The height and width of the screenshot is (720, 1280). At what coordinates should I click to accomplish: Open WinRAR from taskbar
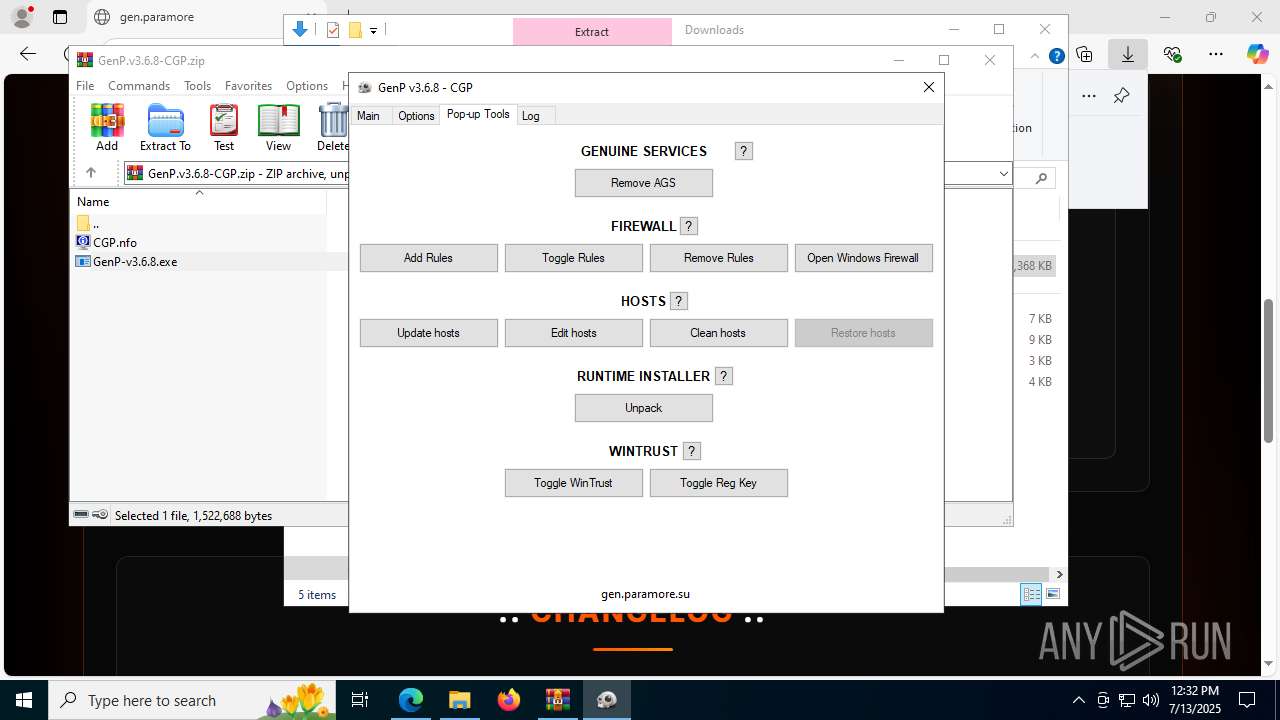(x=558, y=700)
